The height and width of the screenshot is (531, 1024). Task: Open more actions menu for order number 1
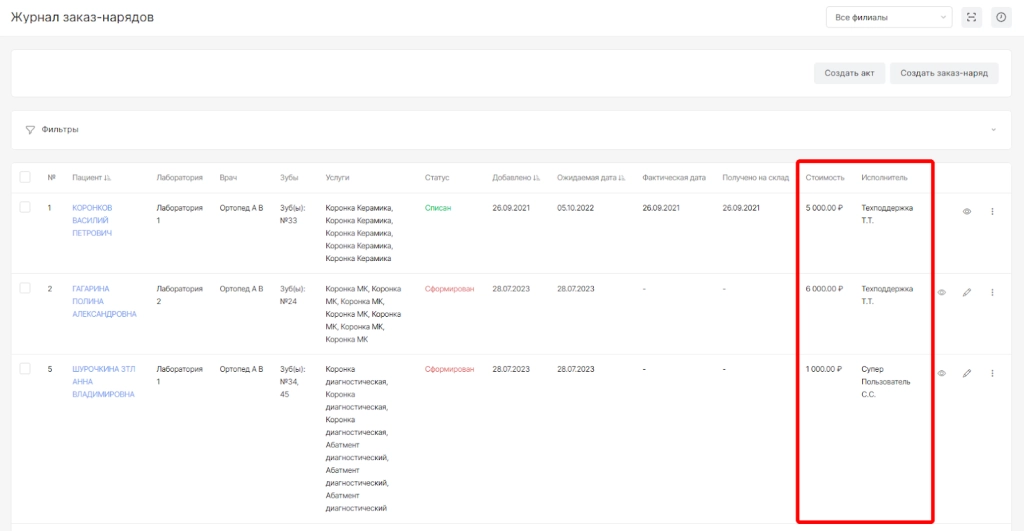[992, 212]
